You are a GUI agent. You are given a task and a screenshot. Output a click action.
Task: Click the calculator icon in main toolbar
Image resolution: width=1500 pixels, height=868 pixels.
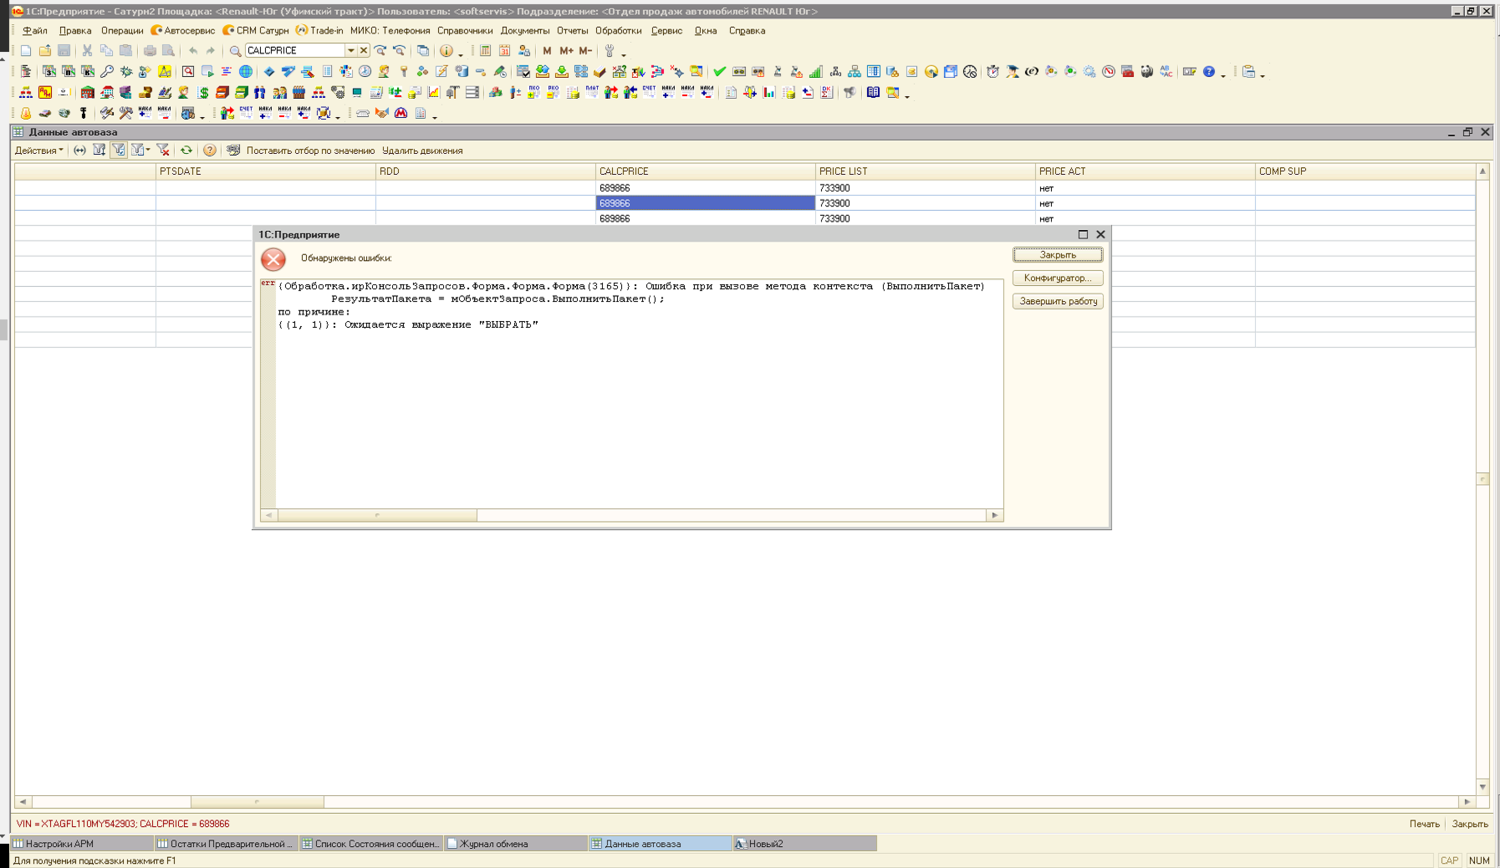(x=485, y=51)
